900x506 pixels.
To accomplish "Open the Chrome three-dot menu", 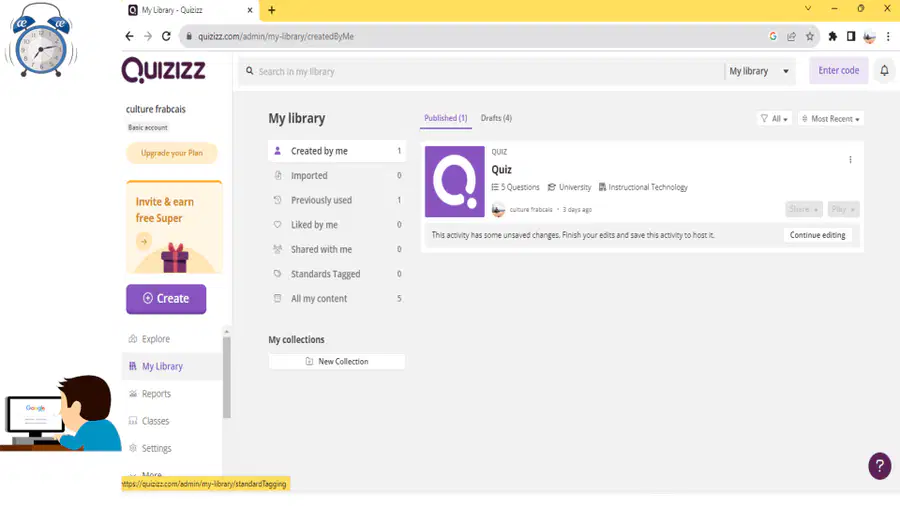I will click(x=888, y=36).
